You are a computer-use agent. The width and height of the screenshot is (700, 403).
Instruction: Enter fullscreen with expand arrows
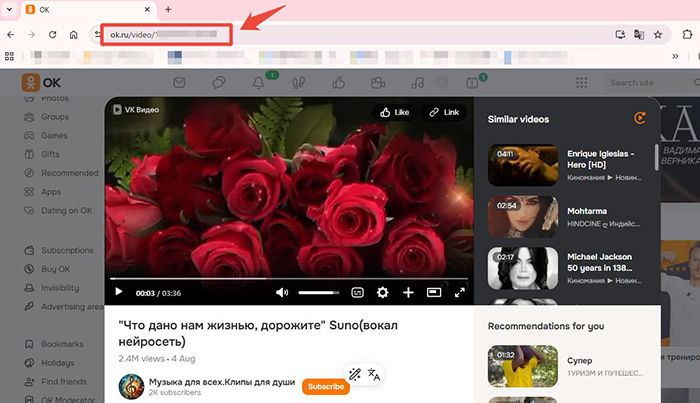pos(459,293)
